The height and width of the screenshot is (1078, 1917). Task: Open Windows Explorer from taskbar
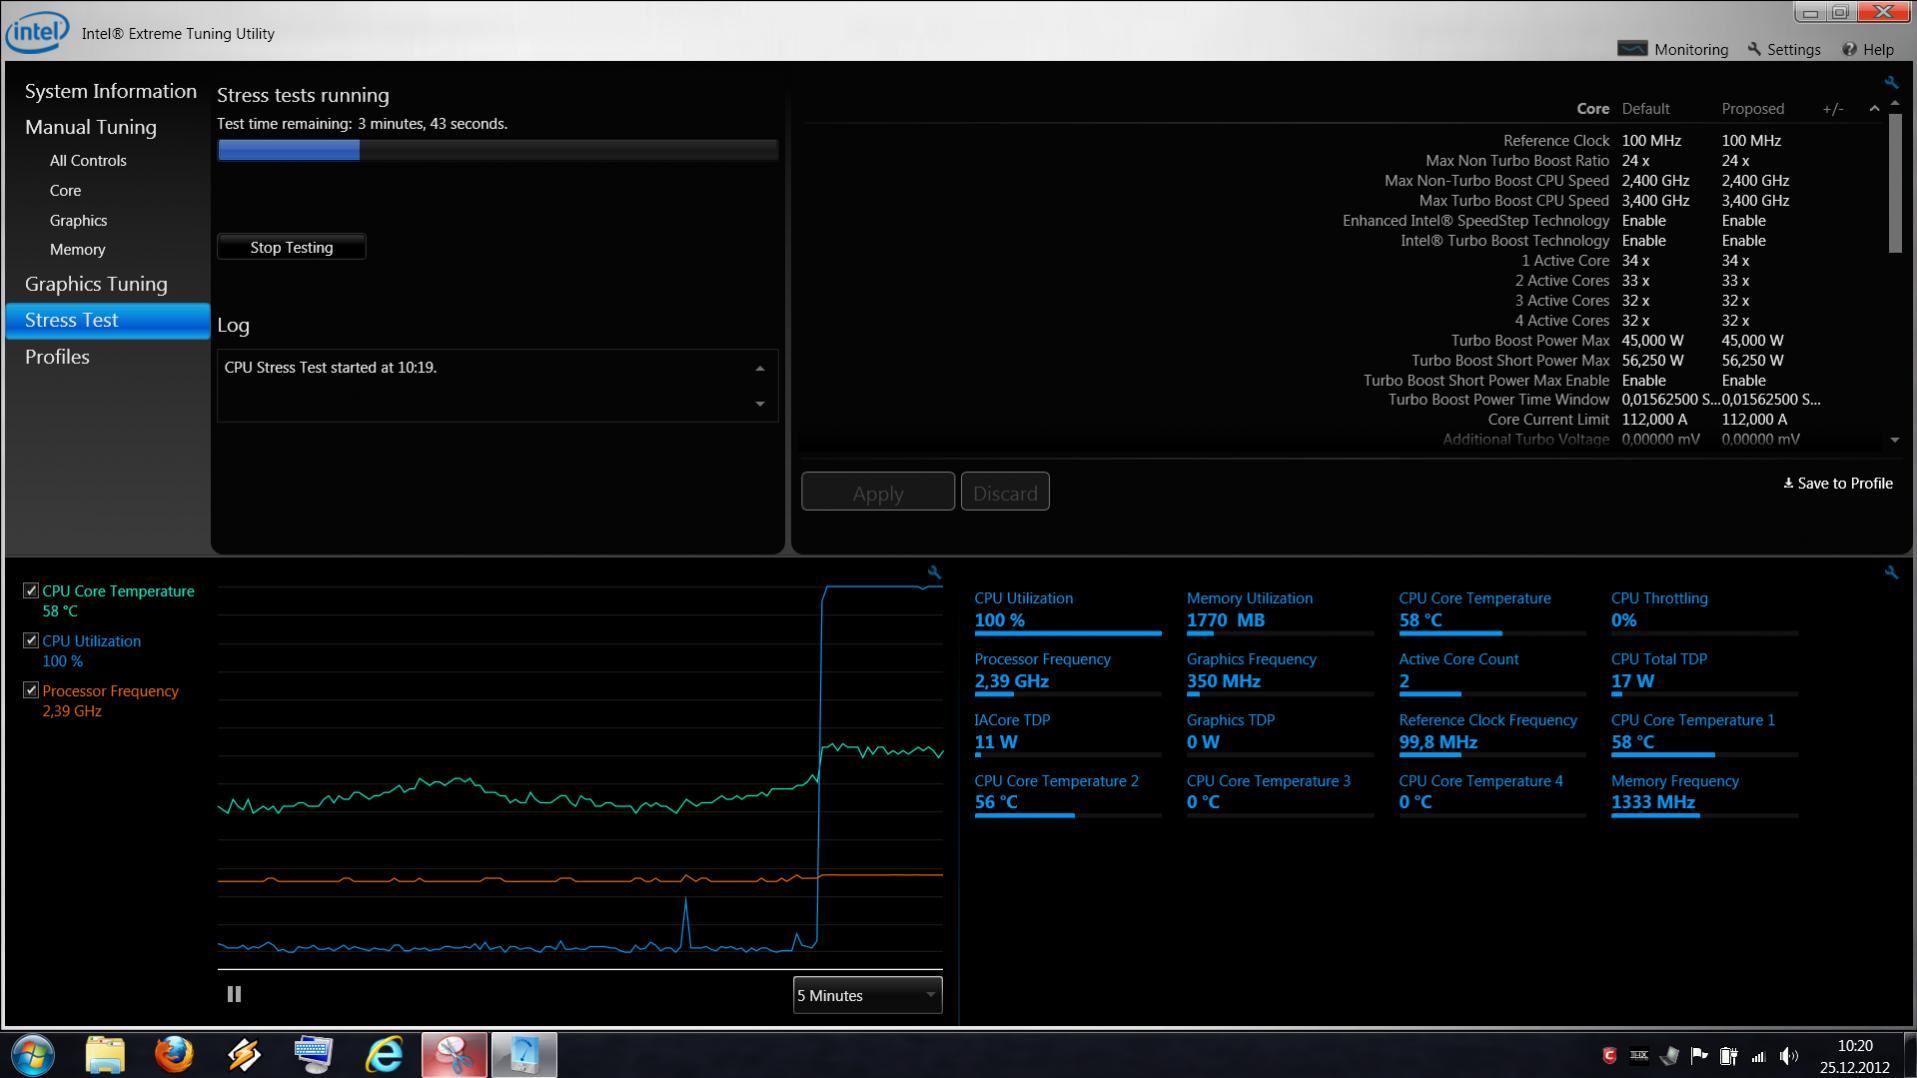point(105,1055)
